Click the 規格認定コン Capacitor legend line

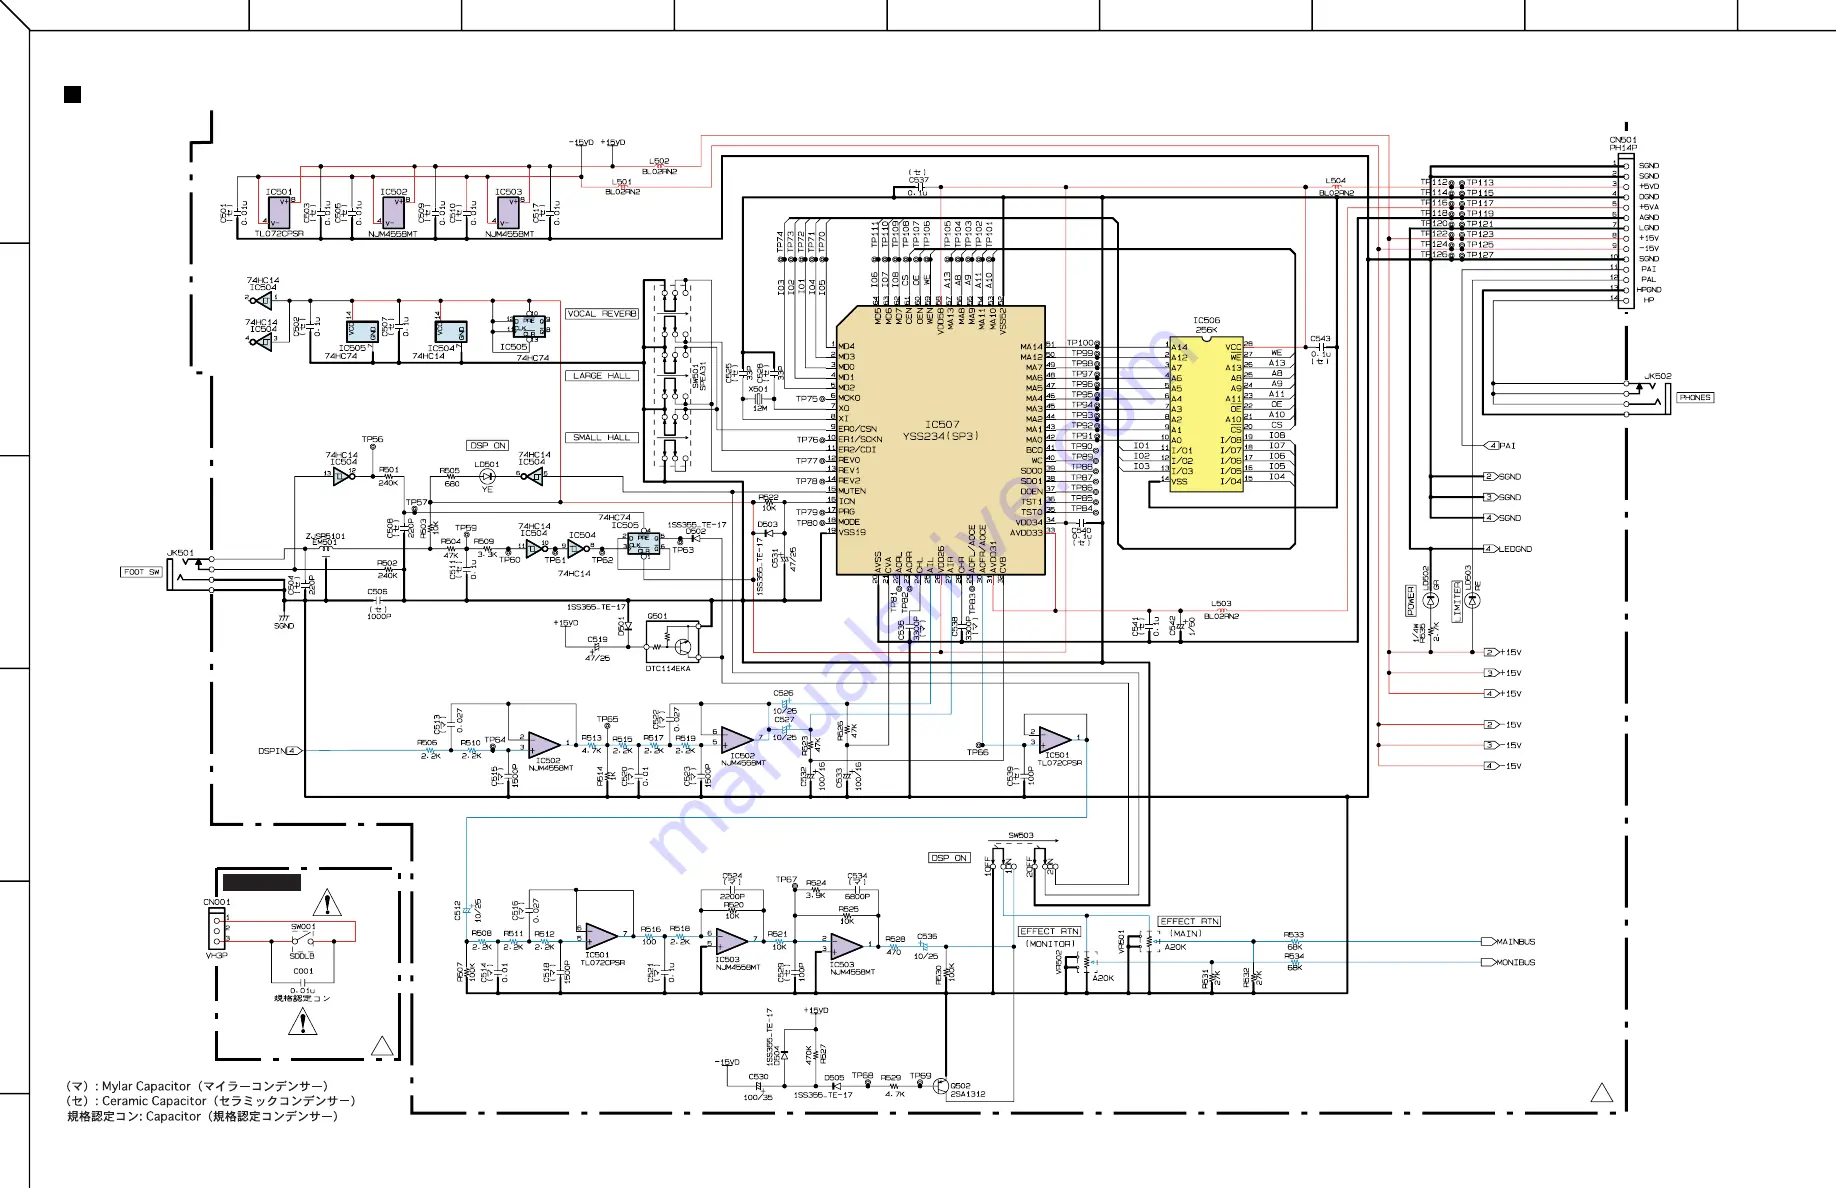(x=202, y=1116)
